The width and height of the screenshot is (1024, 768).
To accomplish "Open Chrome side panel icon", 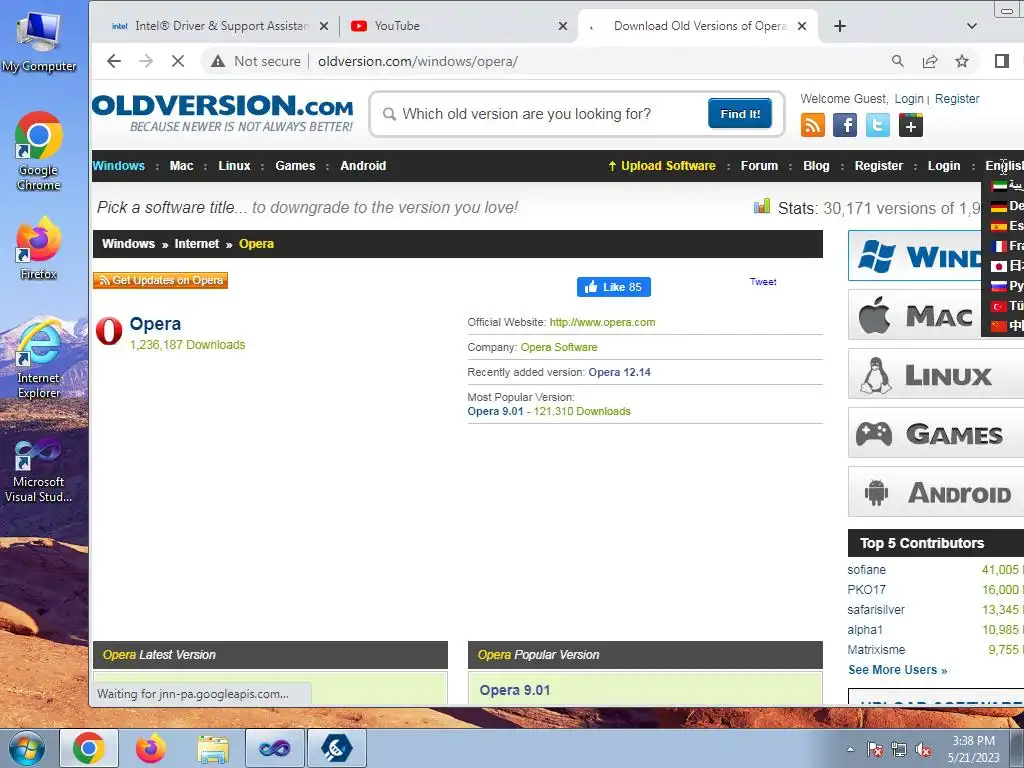I will pos(1002,61).
